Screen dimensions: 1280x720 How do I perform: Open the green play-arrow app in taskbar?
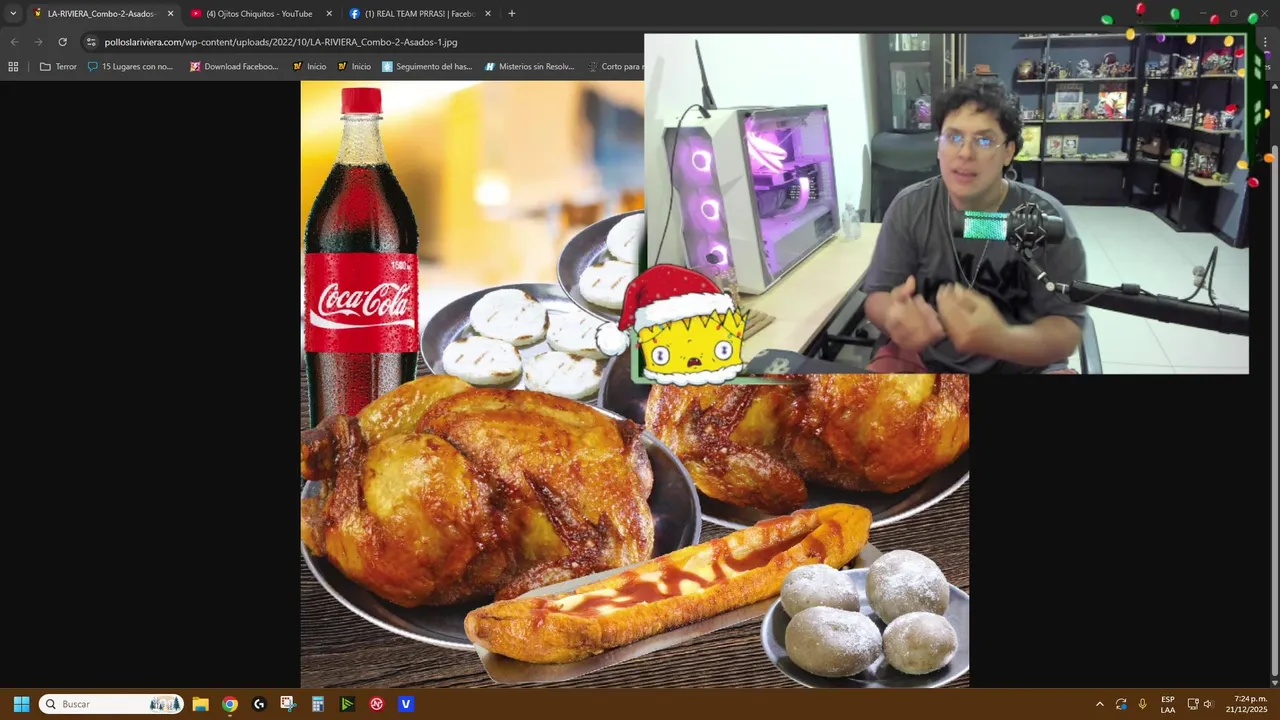point(347,704)
